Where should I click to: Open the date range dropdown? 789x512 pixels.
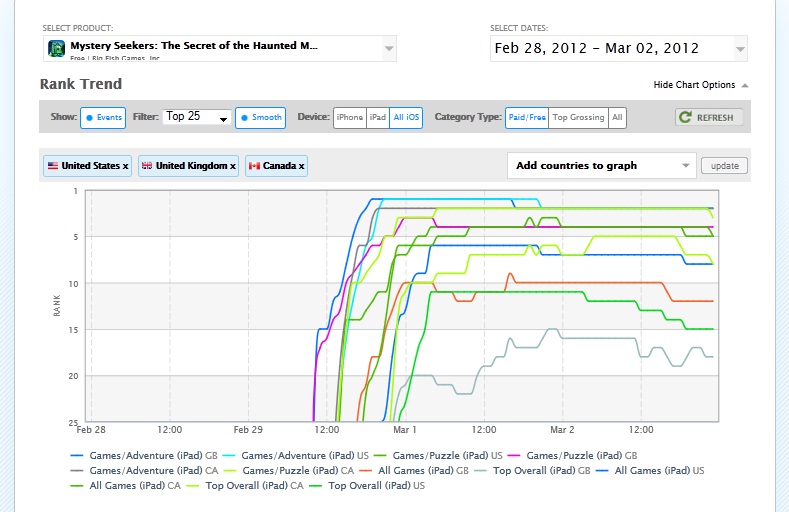(740, 48)
